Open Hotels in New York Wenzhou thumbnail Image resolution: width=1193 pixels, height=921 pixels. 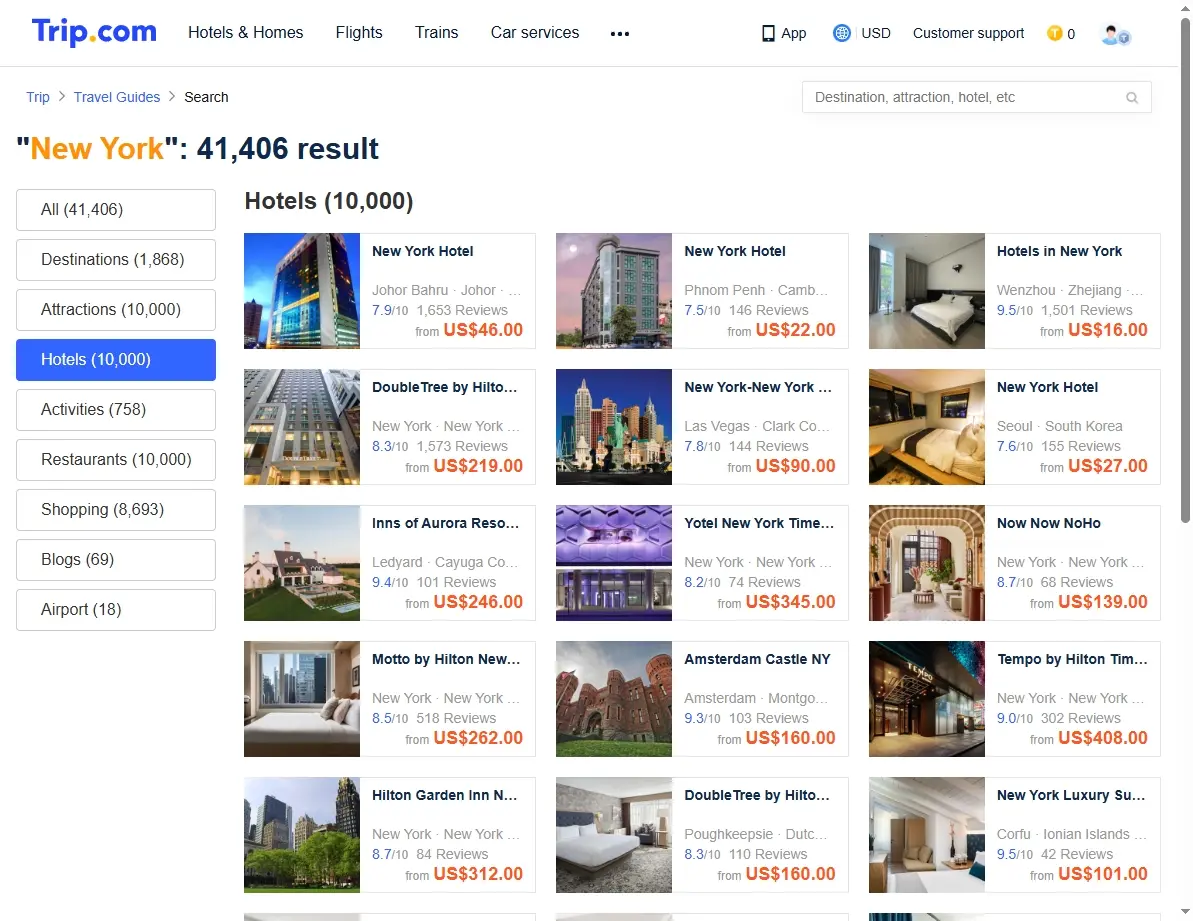point(927,291)
